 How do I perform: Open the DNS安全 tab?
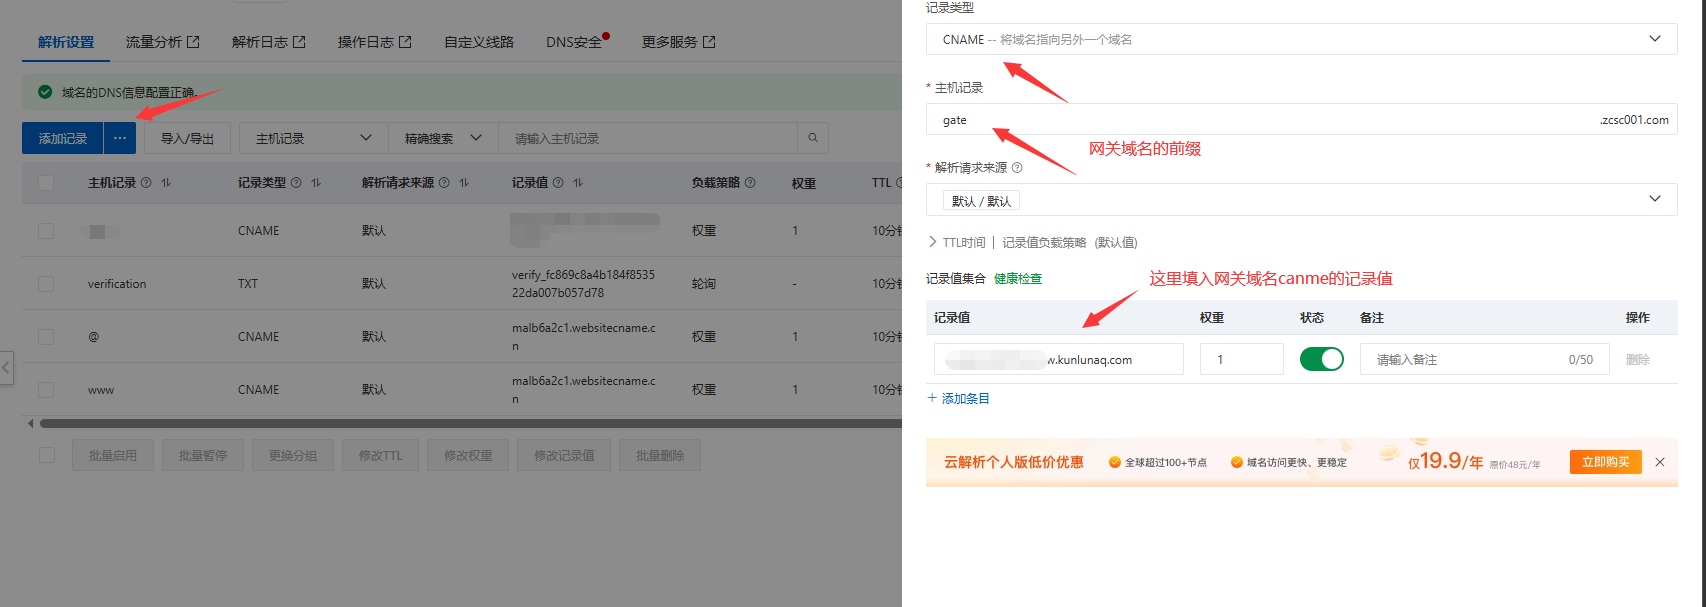click(574, 42)
